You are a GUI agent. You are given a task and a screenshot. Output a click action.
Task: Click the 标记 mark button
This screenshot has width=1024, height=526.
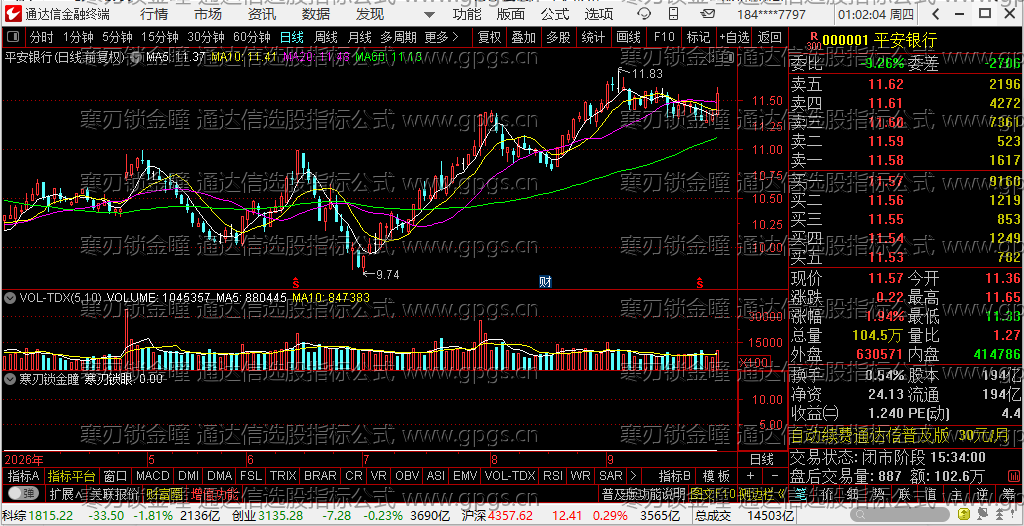pyautogui.click(x=698, y=37)
